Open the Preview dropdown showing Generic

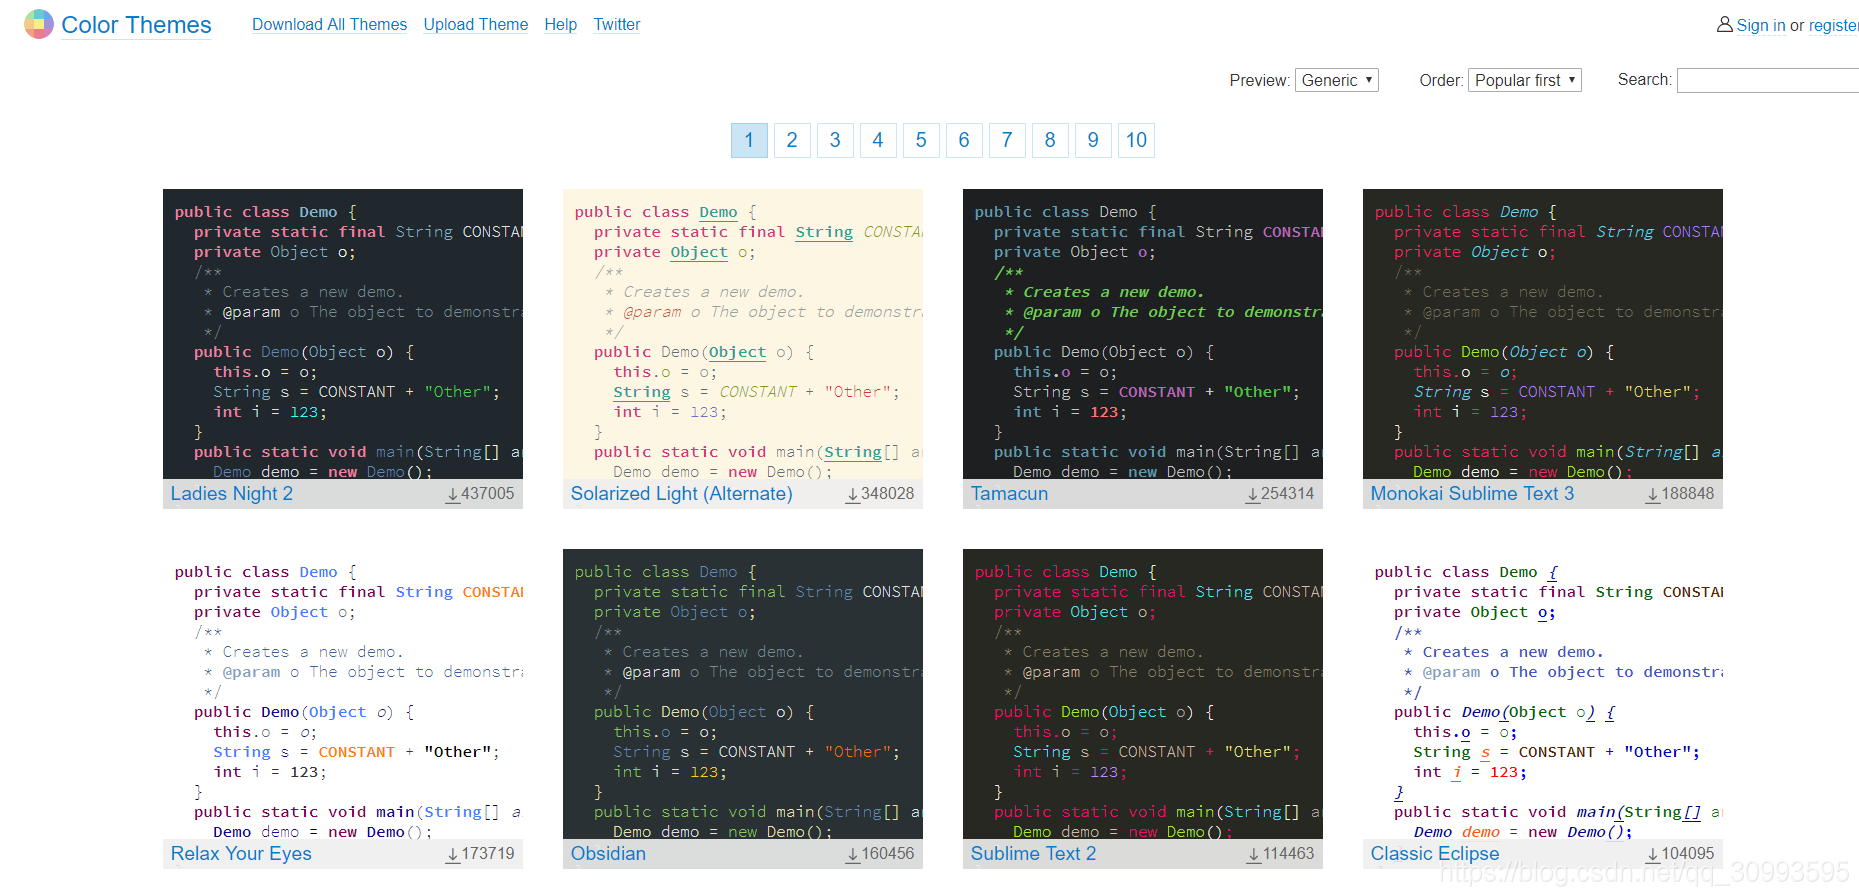[x=1337, y=80]
